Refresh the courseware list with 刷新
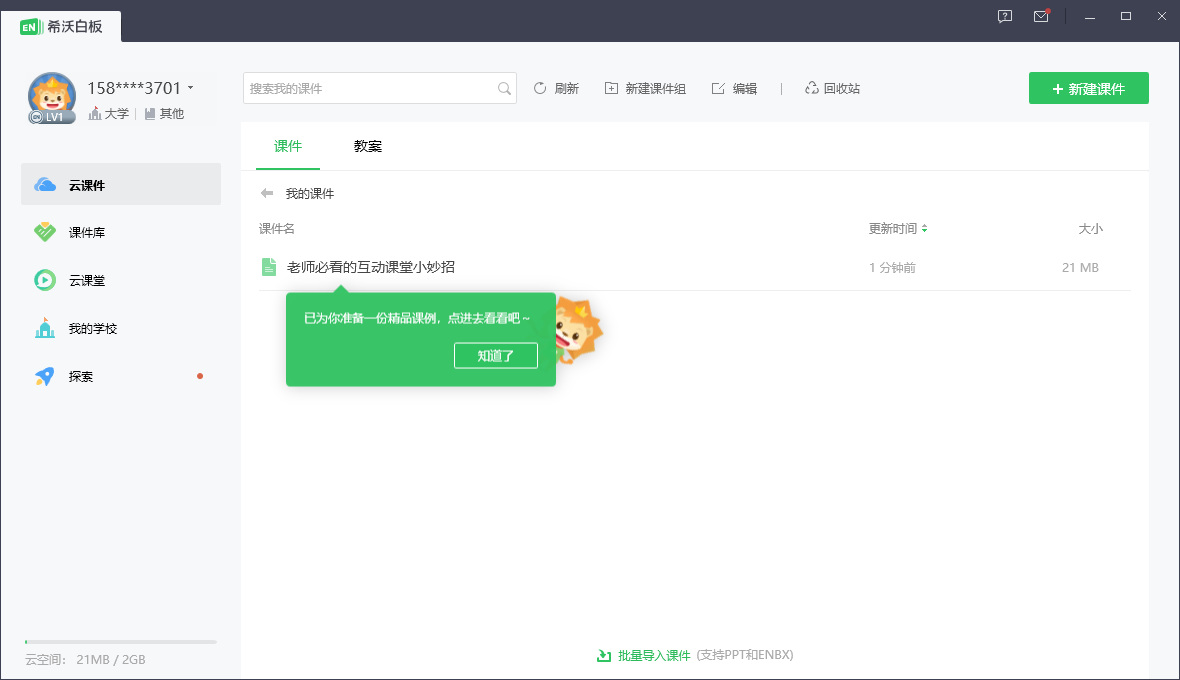Screen dimensions: 1180x680 click(557, 88)
